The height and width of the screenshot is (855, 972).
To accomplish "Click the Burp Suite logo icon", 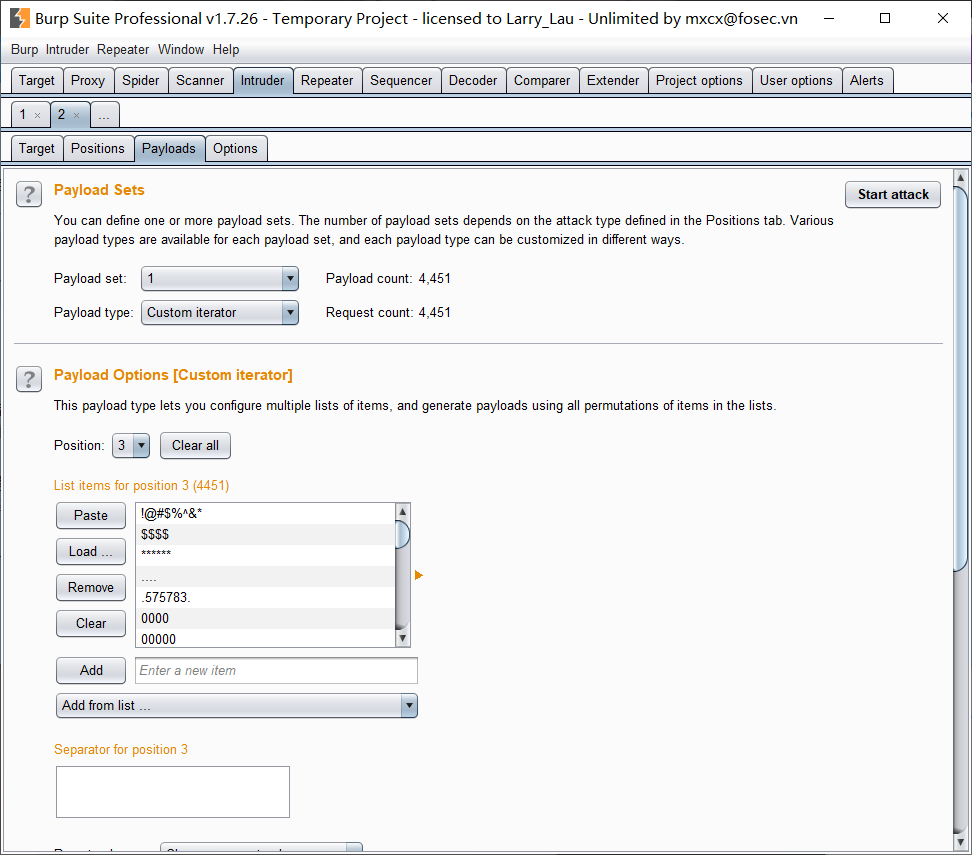I will point(20,19).
